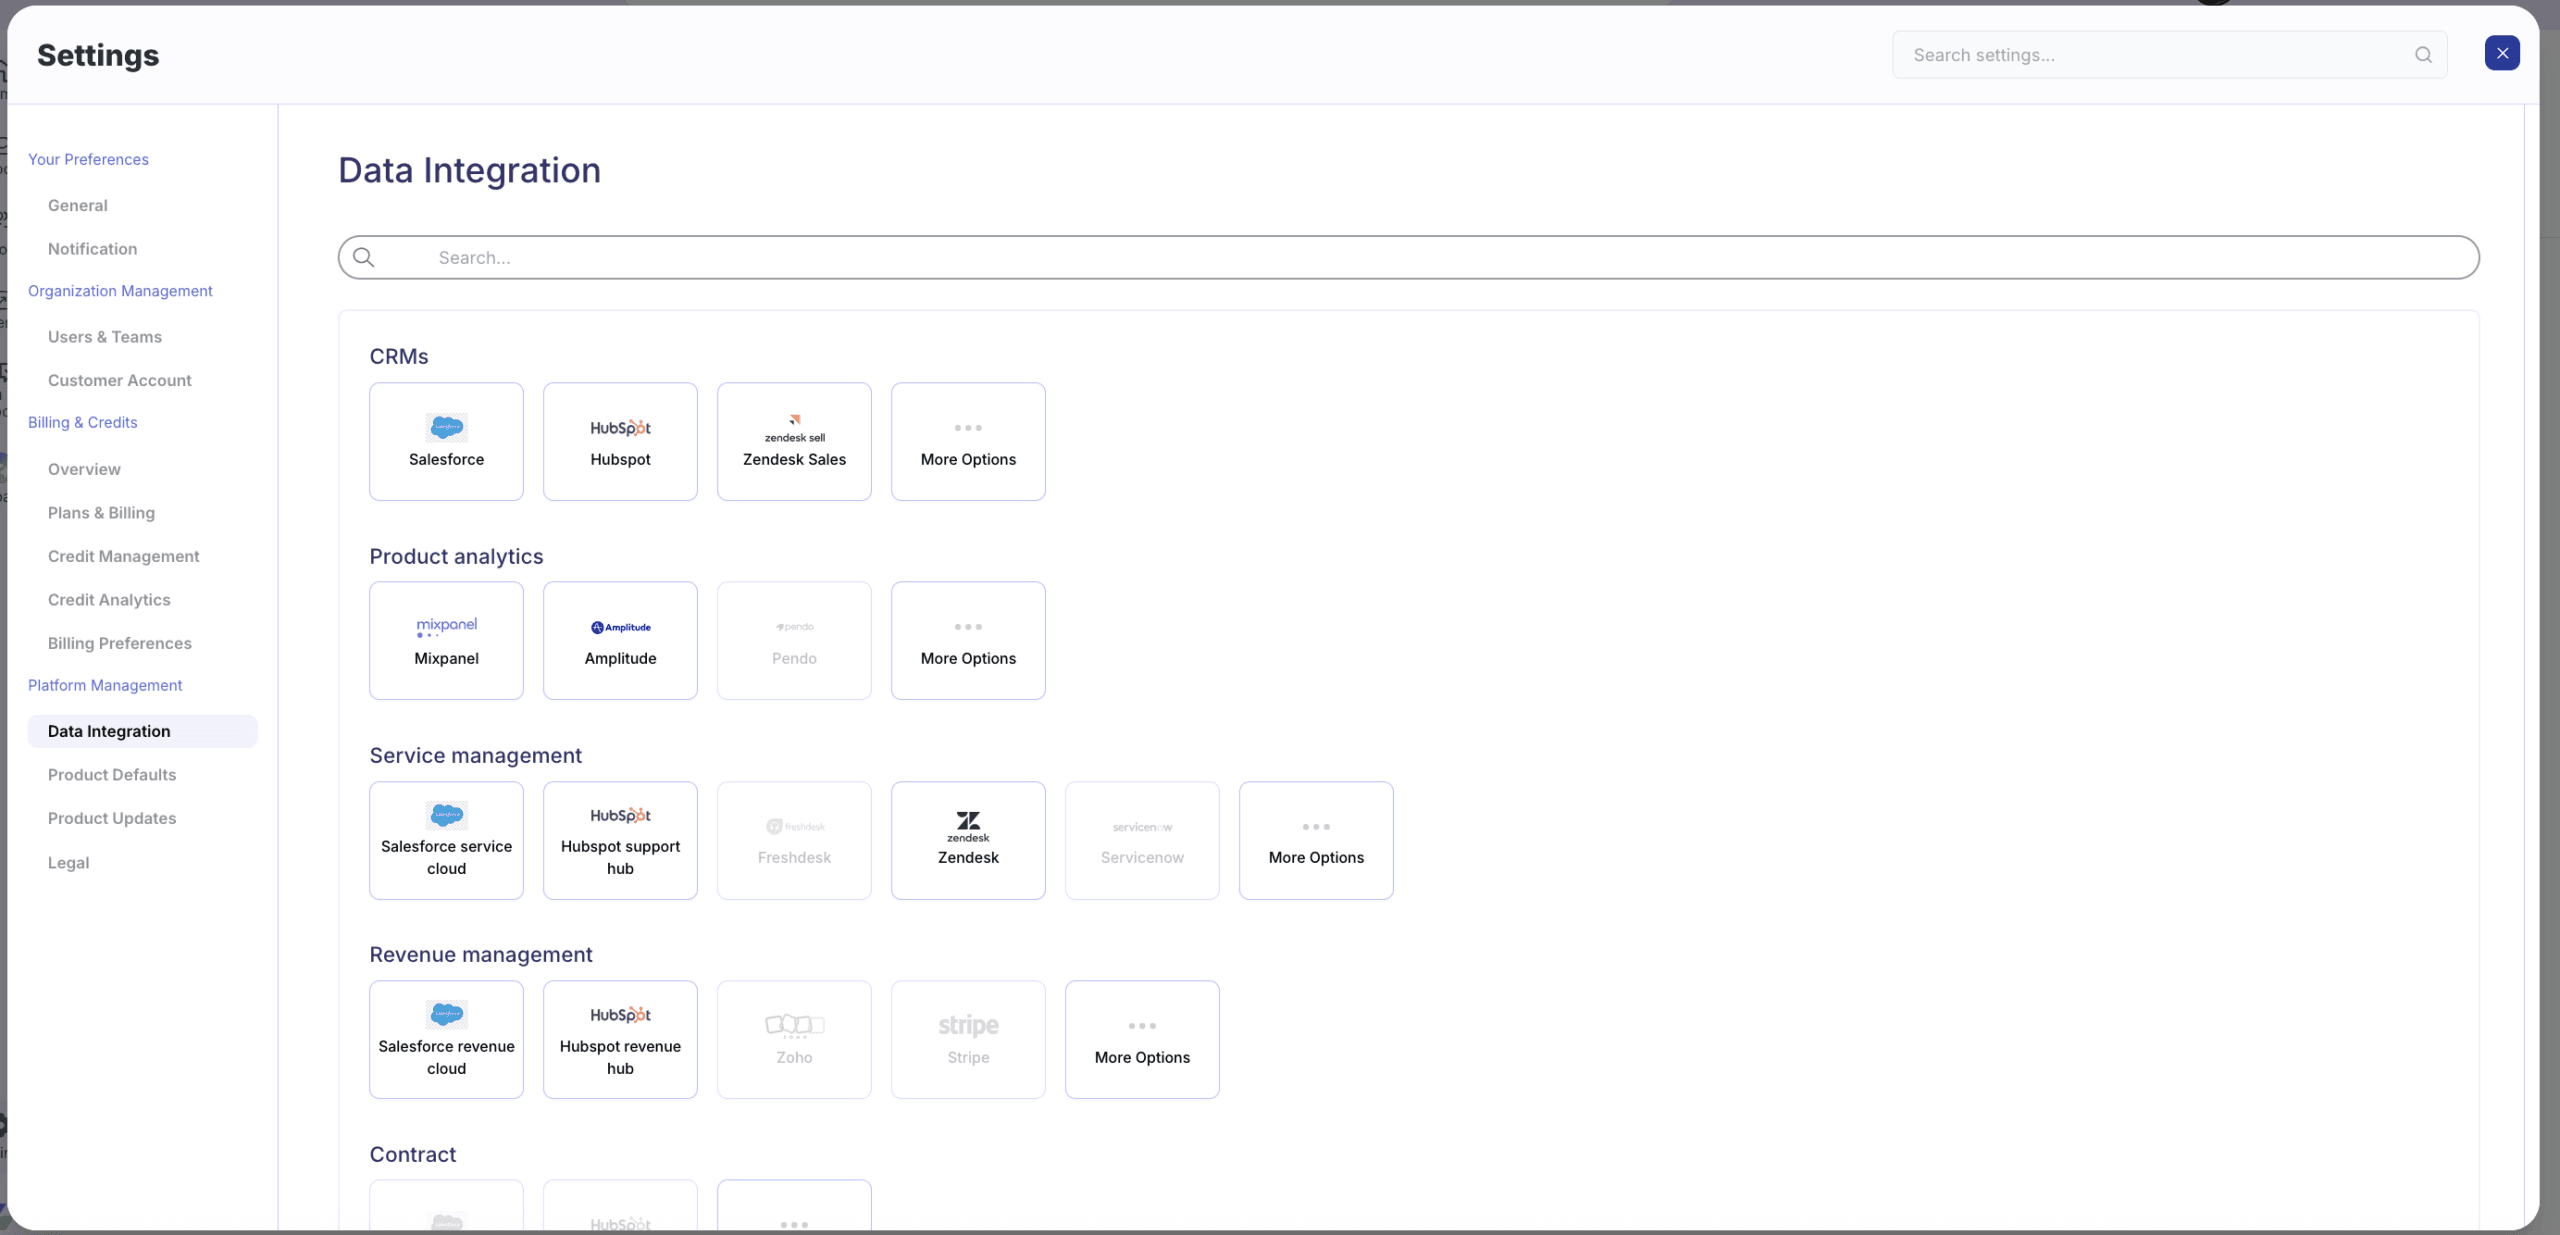Select the Stripe revenue integration

click(x=966, y=1038)
